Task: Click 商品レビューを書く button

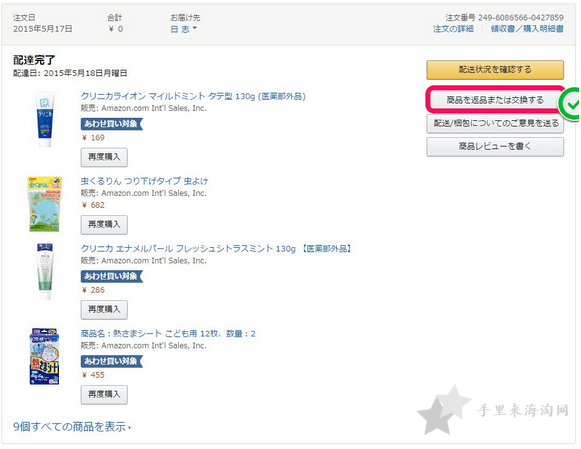Action: (x=495, y=147)
